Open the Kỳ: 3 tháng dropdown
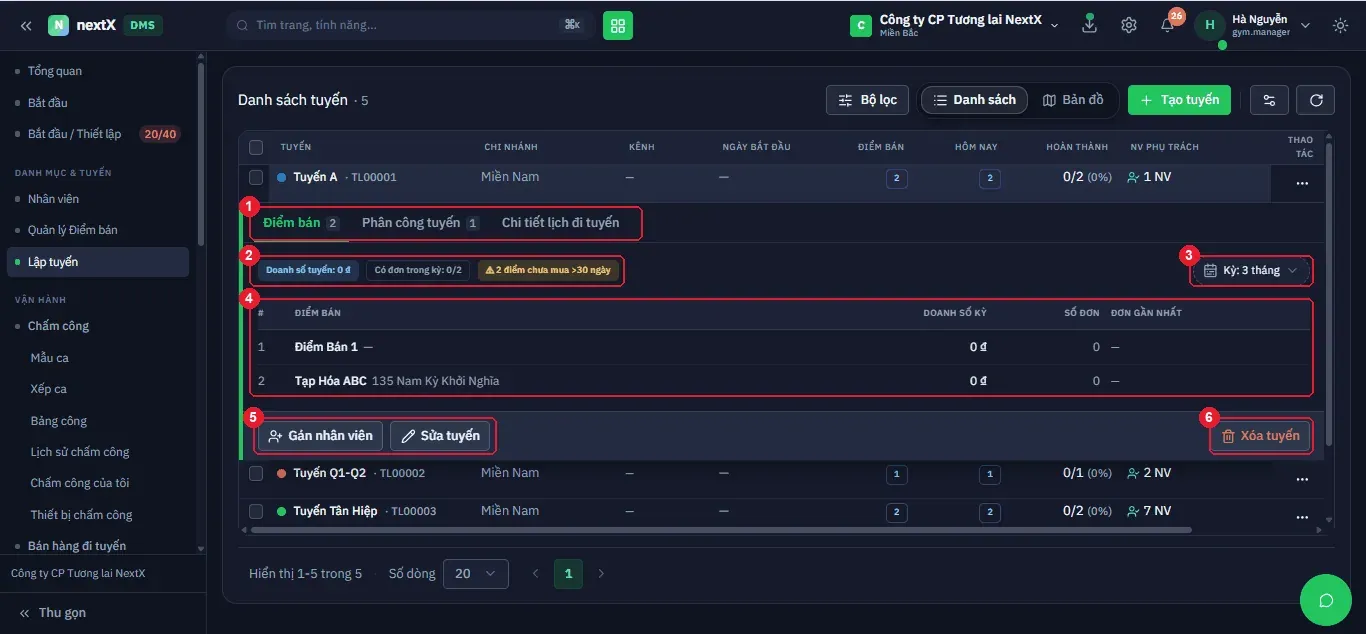The height and width of the screenshot is (634, 1366). 1250,270
